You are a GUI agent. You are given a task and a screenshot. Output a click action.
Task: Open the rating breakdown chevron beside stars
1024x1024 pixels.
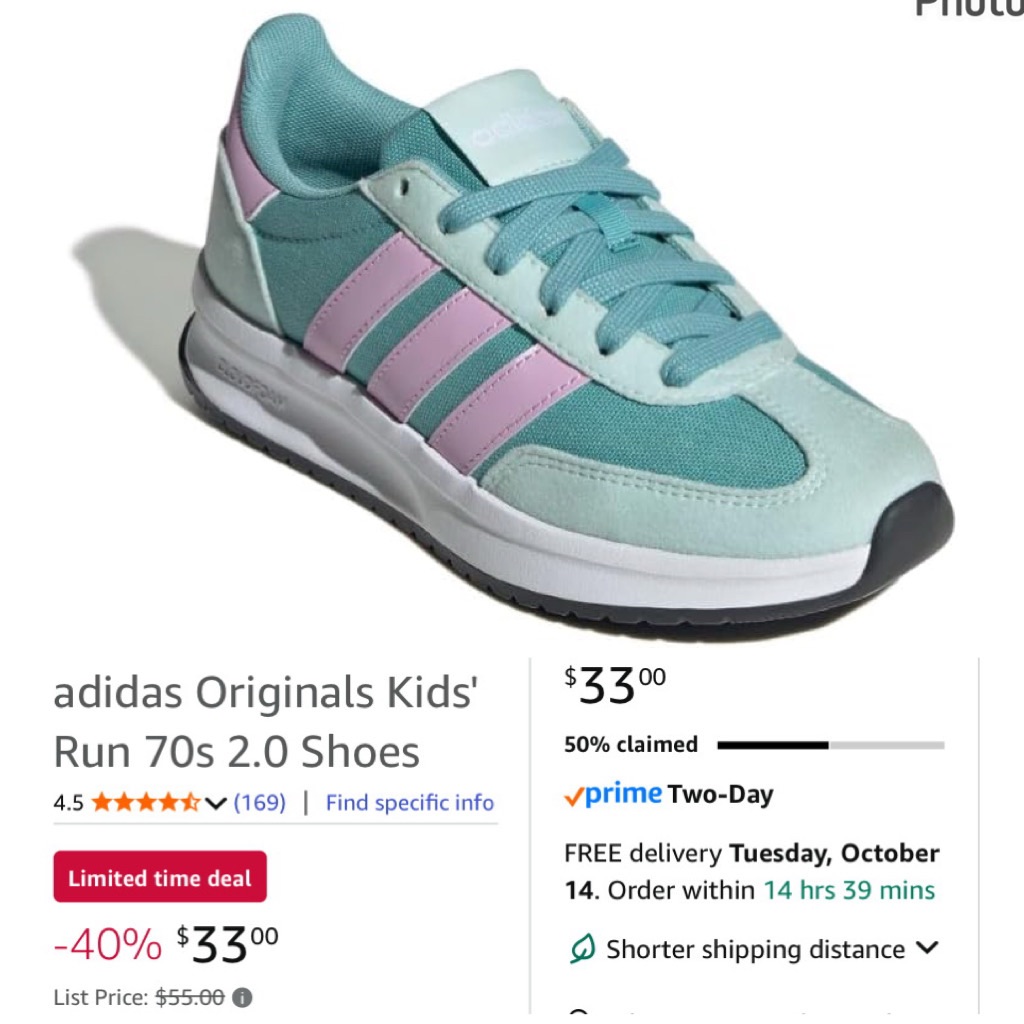(215, 803)
